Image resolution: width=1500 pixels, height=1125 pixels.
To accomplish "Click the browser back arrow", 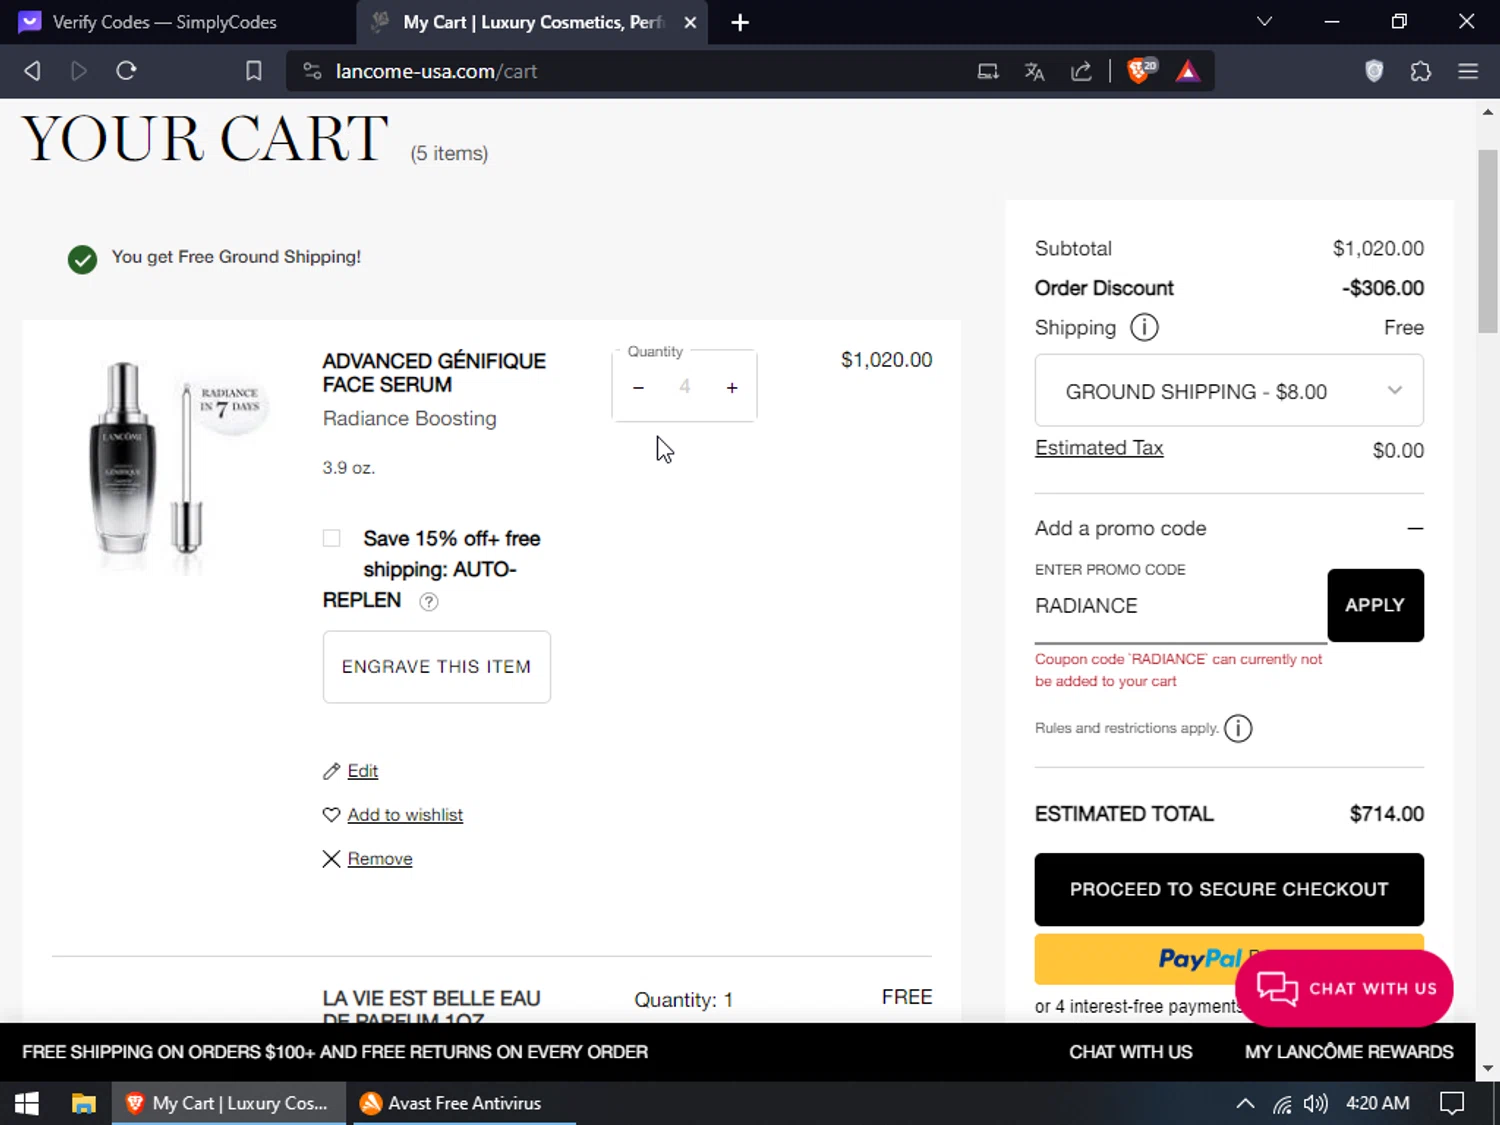I will pyautogui.click(x=32, y=71).
